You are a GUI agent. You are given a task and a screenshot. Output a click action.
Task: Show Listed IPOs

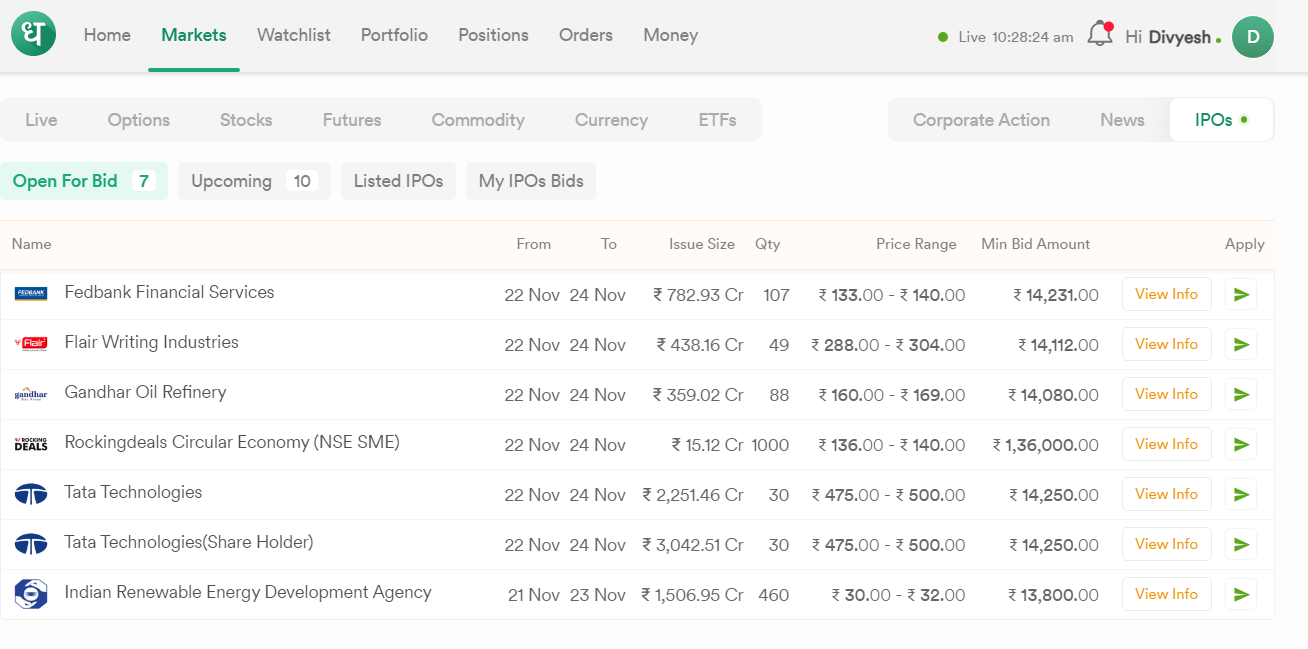(x=398, y=181)
